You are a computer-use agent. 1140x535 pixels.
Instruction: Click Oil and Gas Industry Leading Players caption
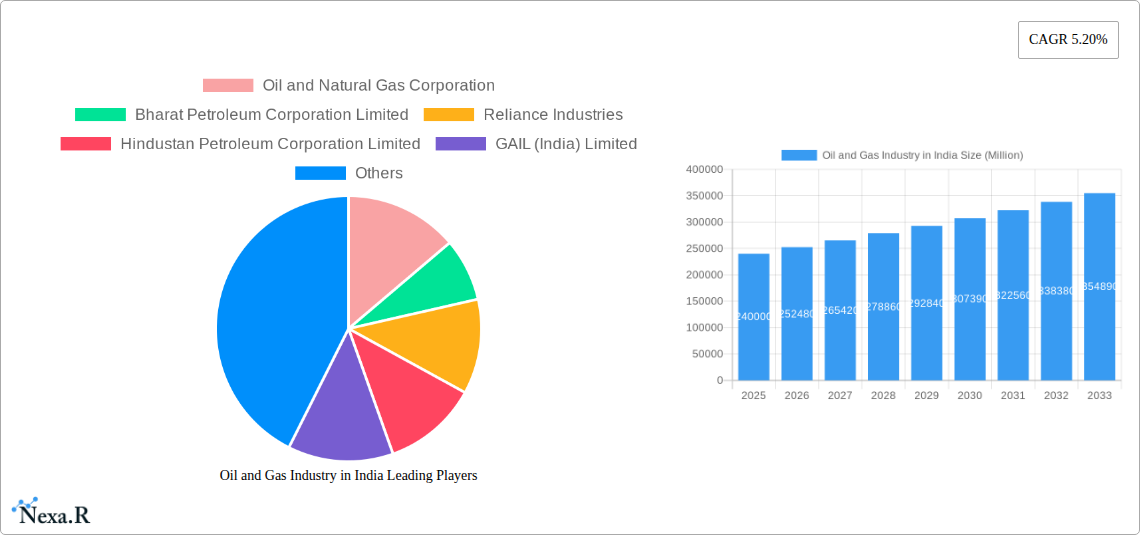(348, 475)
